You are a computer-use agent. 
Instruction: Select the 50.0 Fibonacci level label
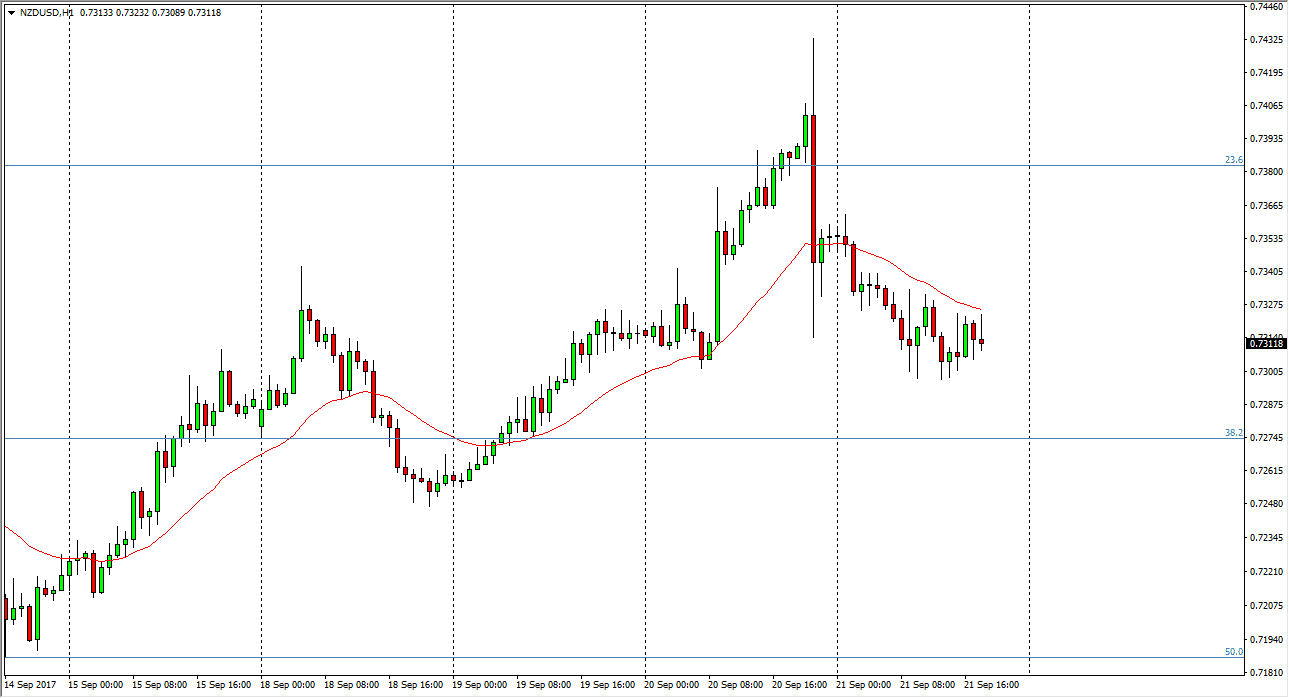(x=1233, y=652)
